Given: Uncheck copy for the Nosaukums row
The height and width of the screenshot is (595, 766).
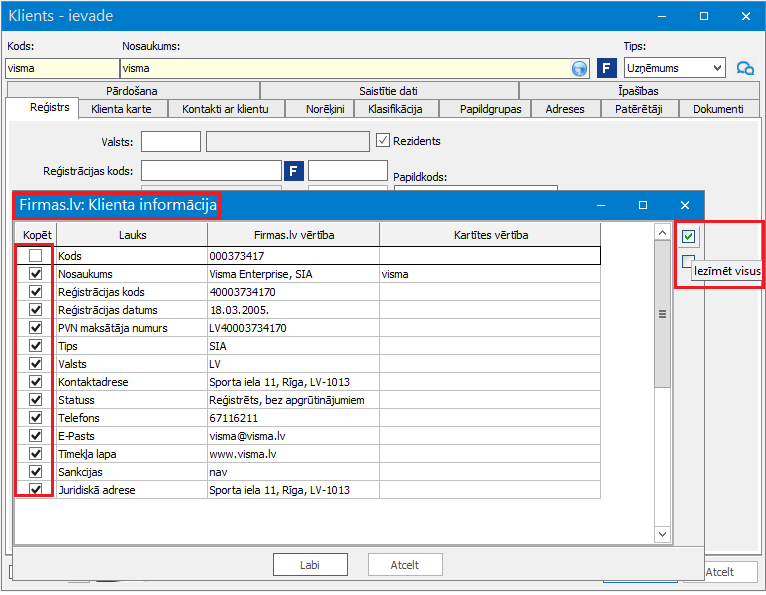Looking at the screenshot, I should tap(36, 274).
